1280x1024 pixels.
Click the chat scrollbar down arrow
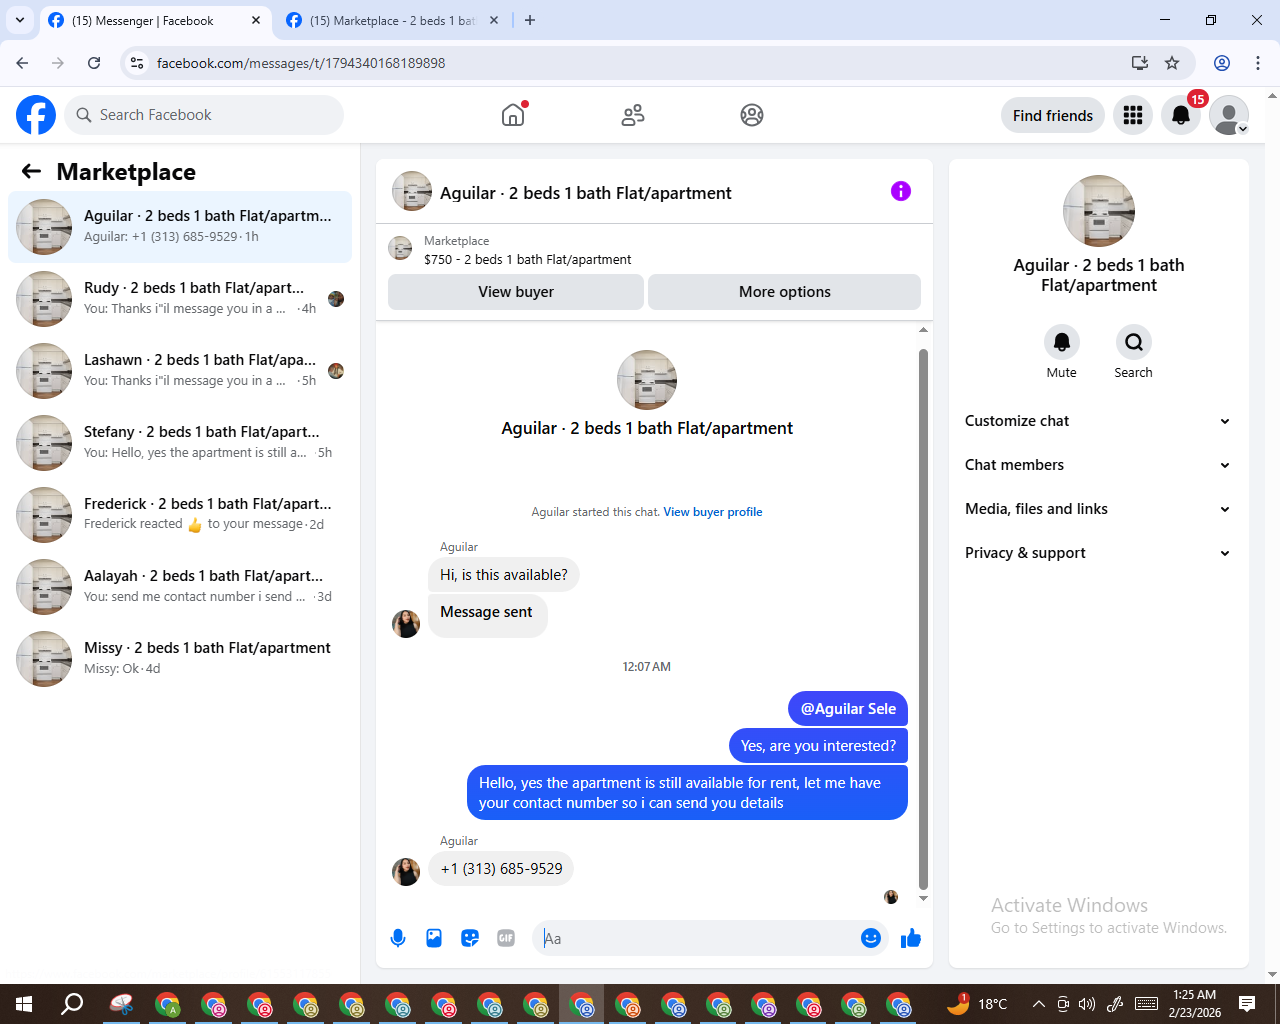point(923,898)
